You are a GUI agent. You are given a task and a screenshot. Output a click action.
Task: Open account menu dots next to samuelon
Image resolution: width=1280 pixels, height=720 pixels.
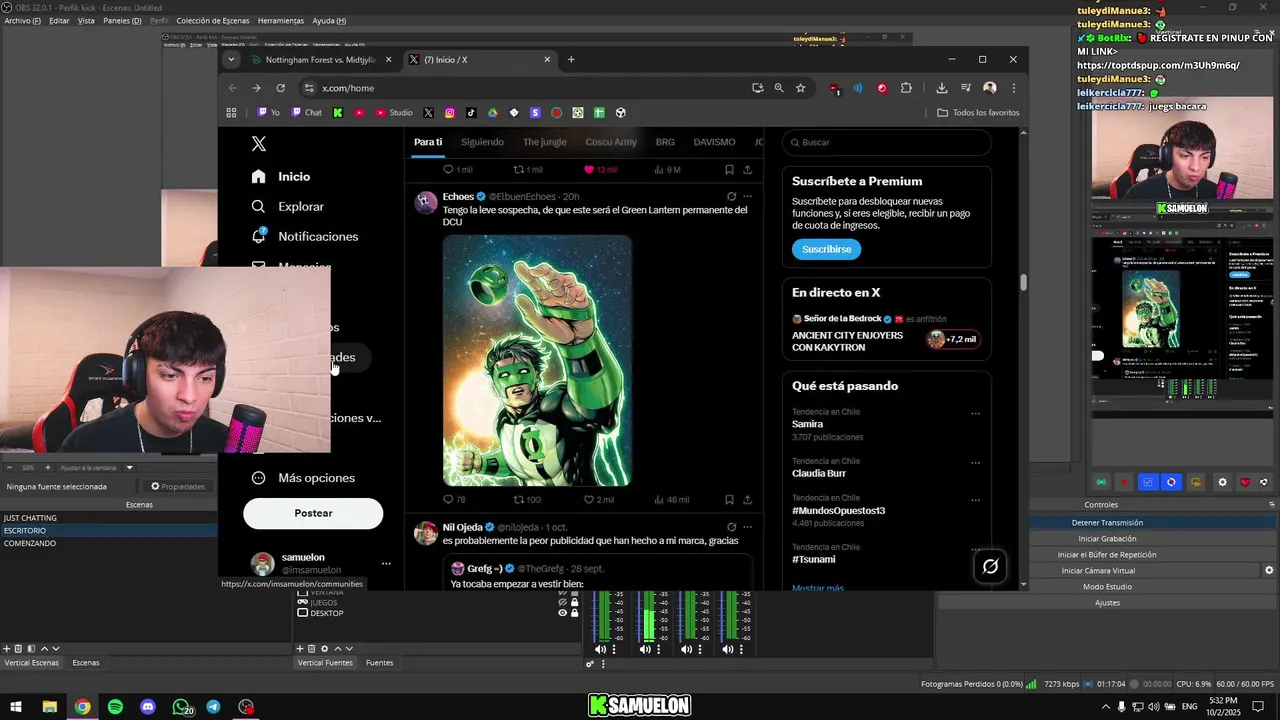386,564
